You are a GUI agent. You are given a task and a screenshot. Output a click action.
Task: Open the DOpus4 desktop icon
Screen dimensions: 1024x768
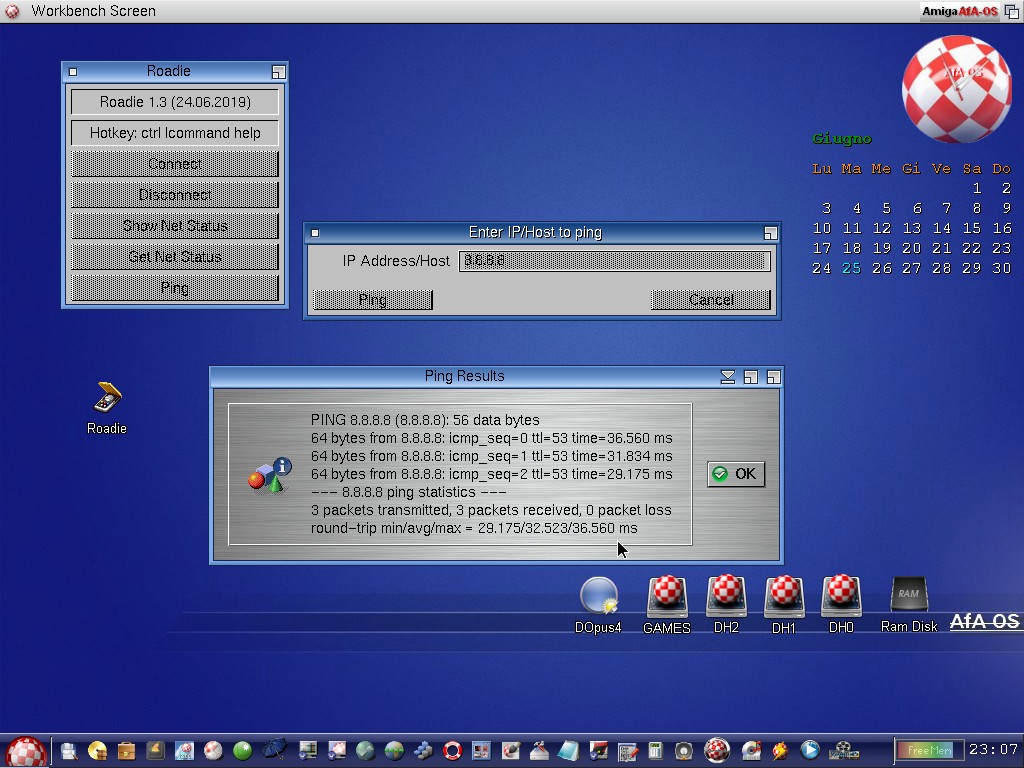pyautogui.click(x=598, y=596)
